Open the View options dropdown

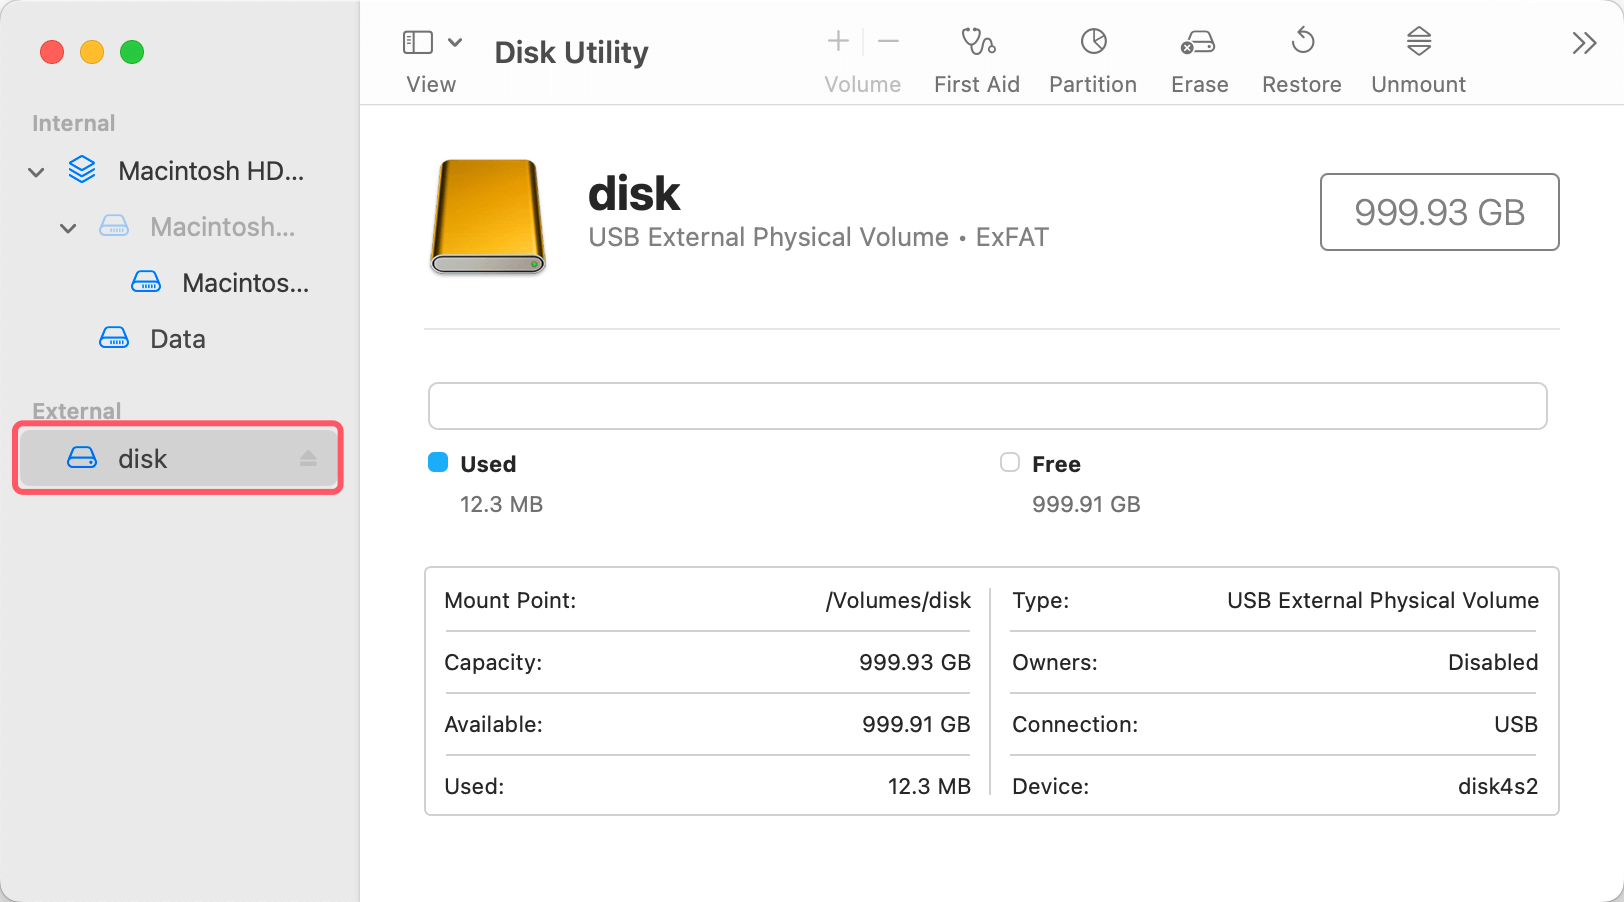pyautogui.click(x=456, y=42)
